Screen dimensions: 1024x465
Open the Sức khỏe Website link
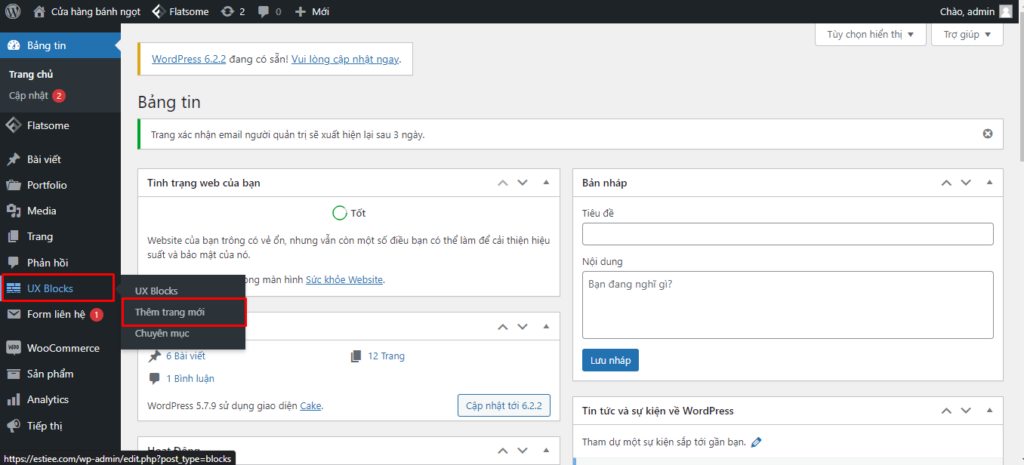[x=344, y=280]
